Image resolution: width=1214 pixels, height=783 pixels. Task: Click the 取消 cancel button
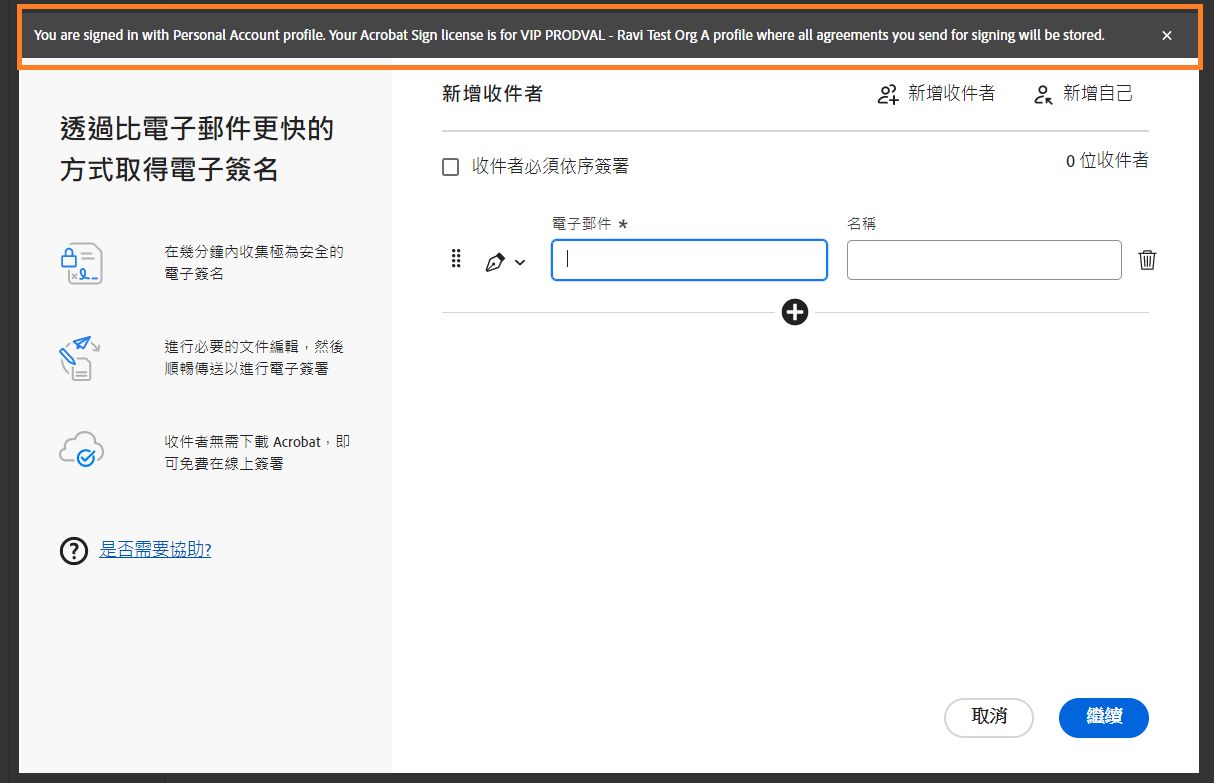[988, 717]
